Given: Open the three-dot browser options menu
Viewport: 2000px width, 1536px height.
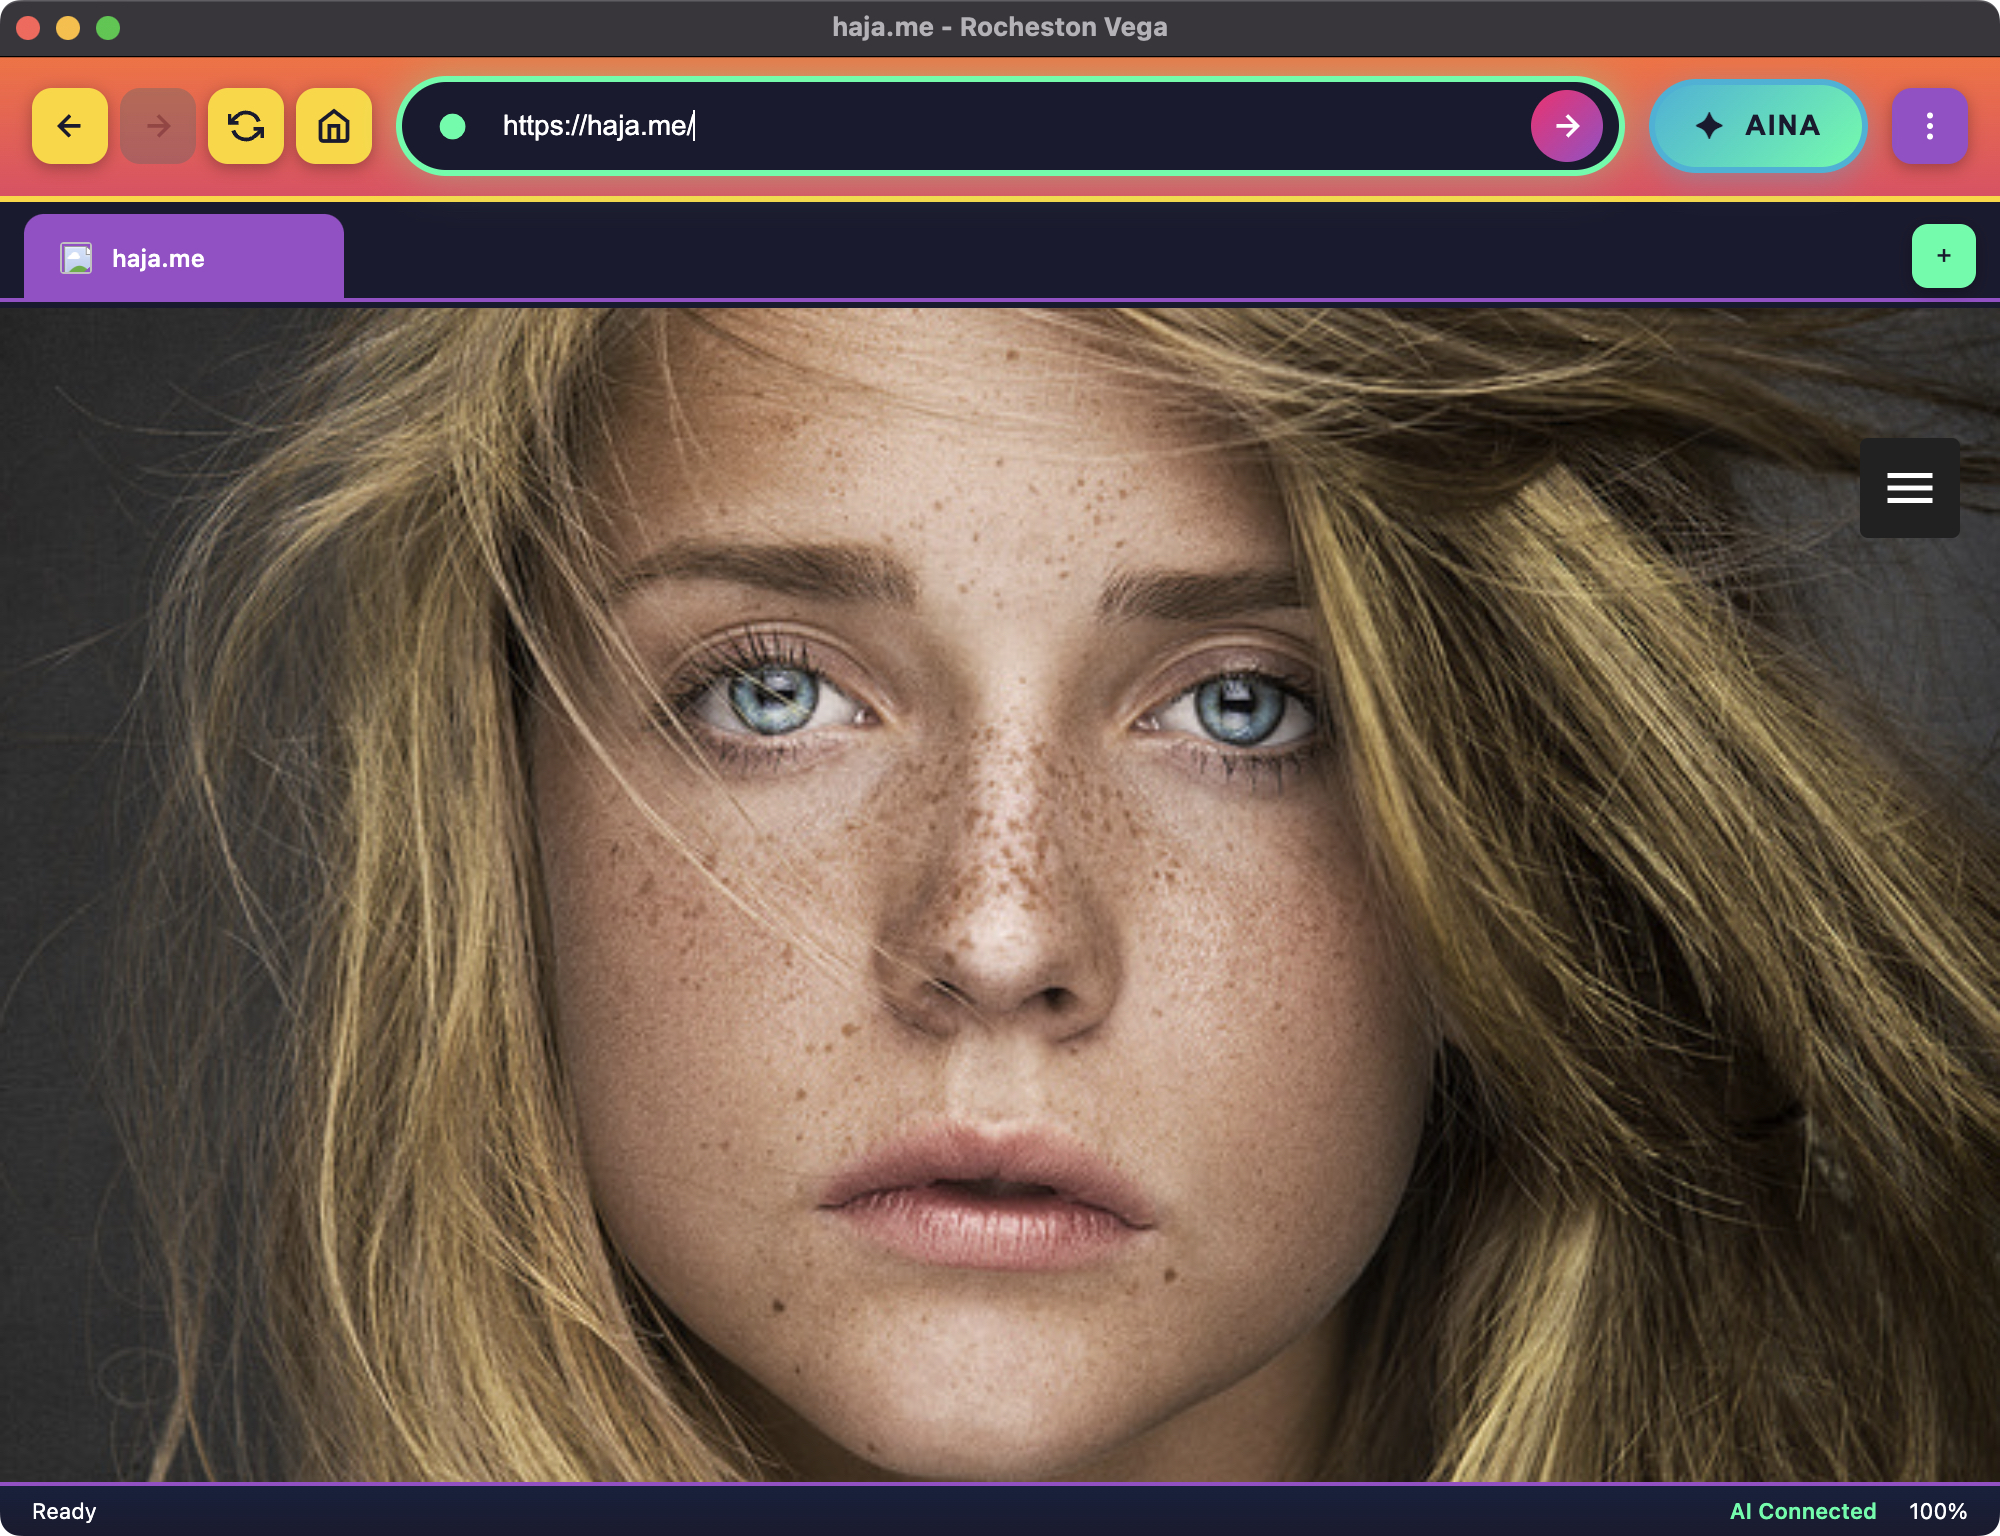Looking at the screenshot, I should [x=1929, y=126].
